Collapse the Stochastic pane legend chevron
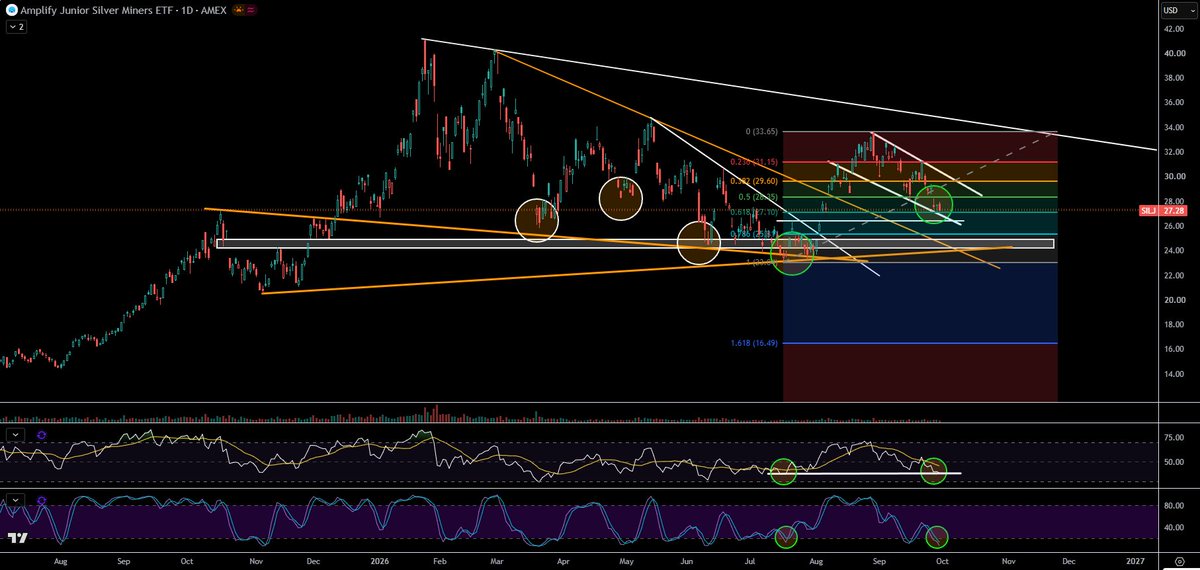The width and height of the screenshot is (1200, 570). click(x=16, y=498)
